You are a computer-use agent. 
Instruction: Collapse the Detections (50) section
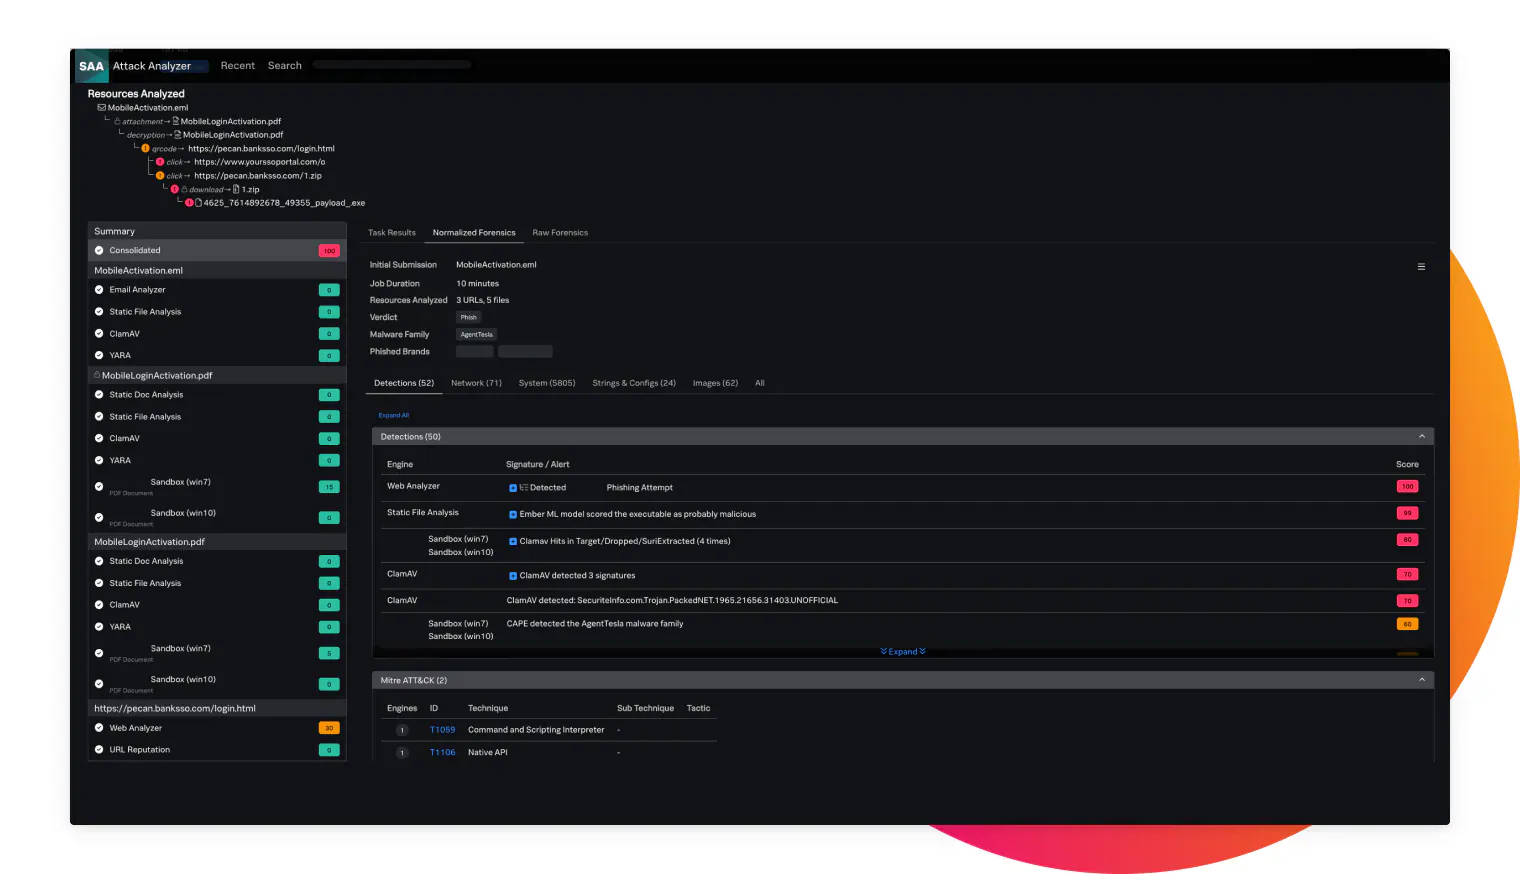[x=1421, y=436]
